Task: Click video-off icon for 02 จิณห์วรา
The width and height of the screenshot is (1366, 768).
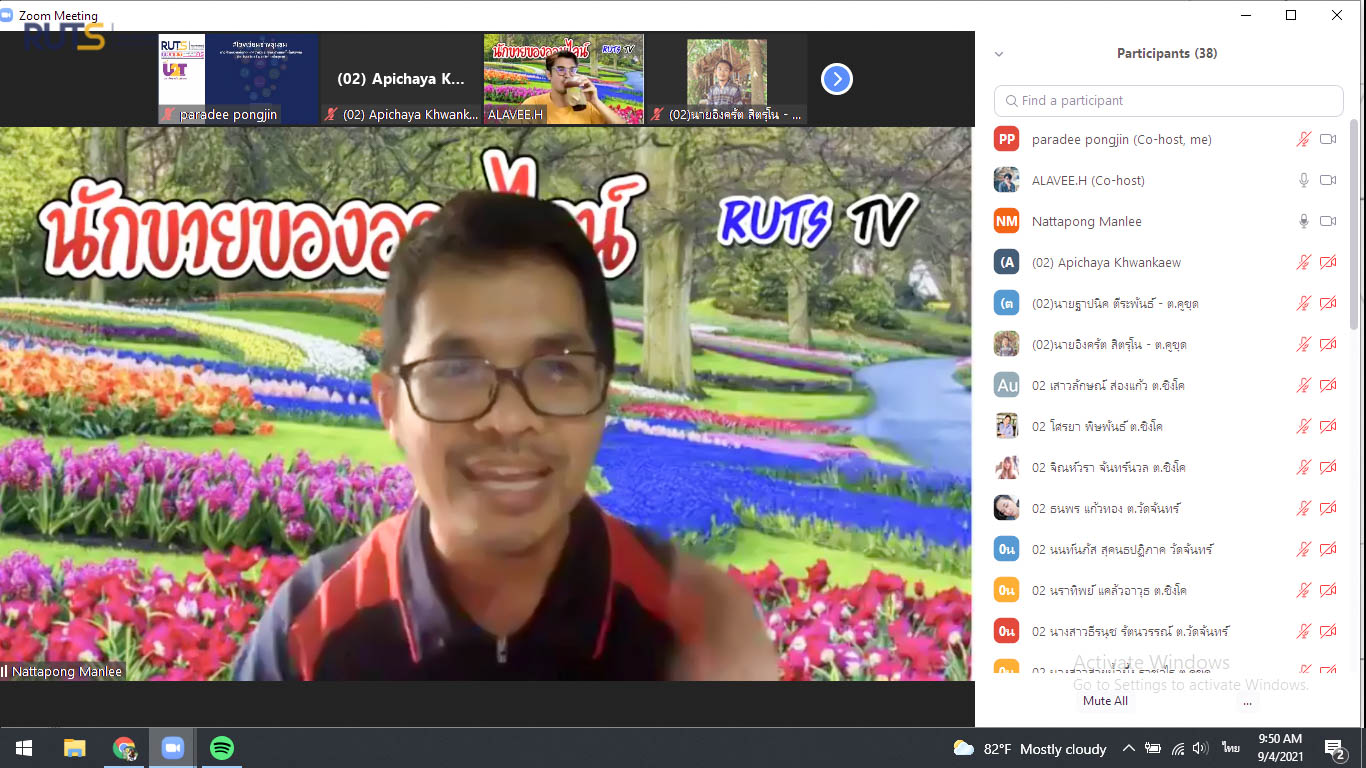Action: (x=1328, y=467)
